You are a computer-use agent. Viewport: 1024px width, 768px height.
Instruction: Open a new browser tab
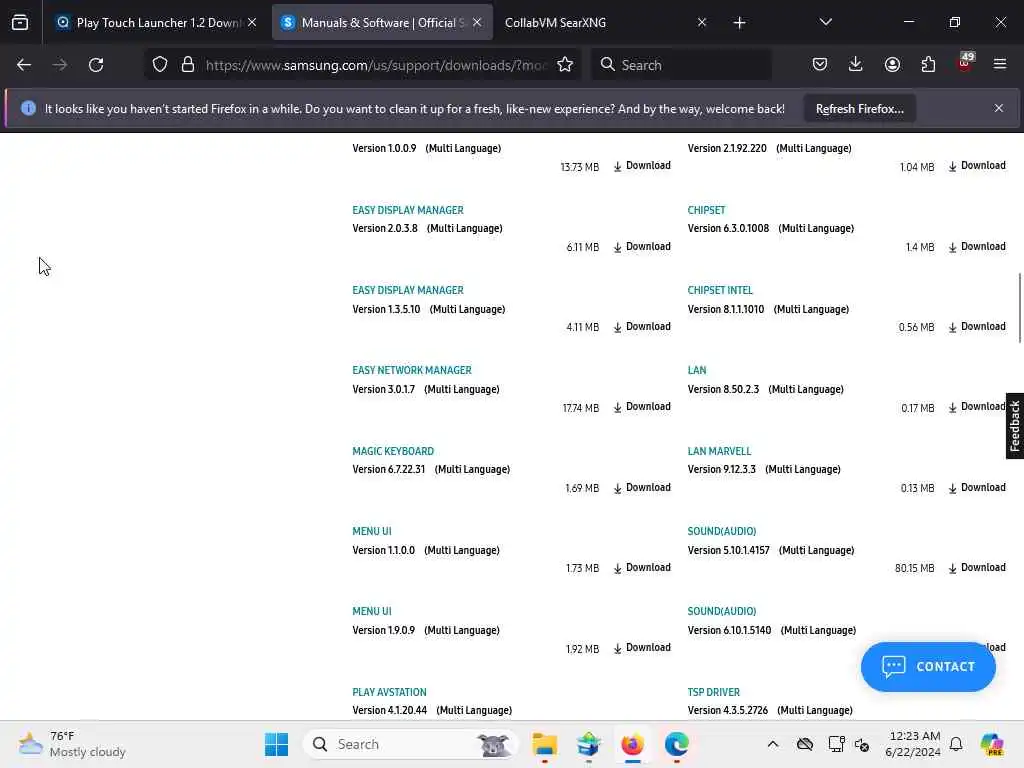pos(739,23)
